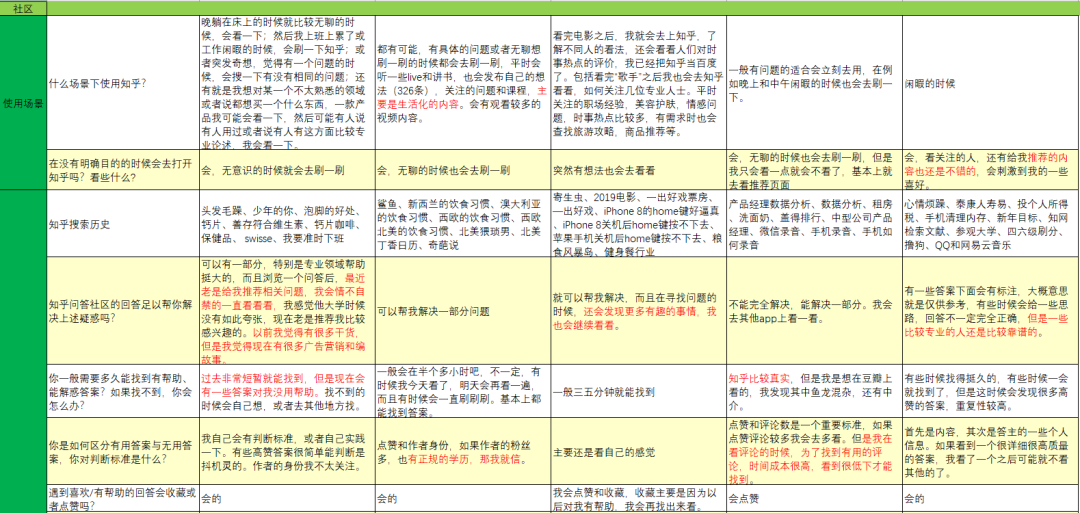Screen dimensions: 1080x513
Task: Click the answer starting 看完电影之后
Action: [638, 83]
